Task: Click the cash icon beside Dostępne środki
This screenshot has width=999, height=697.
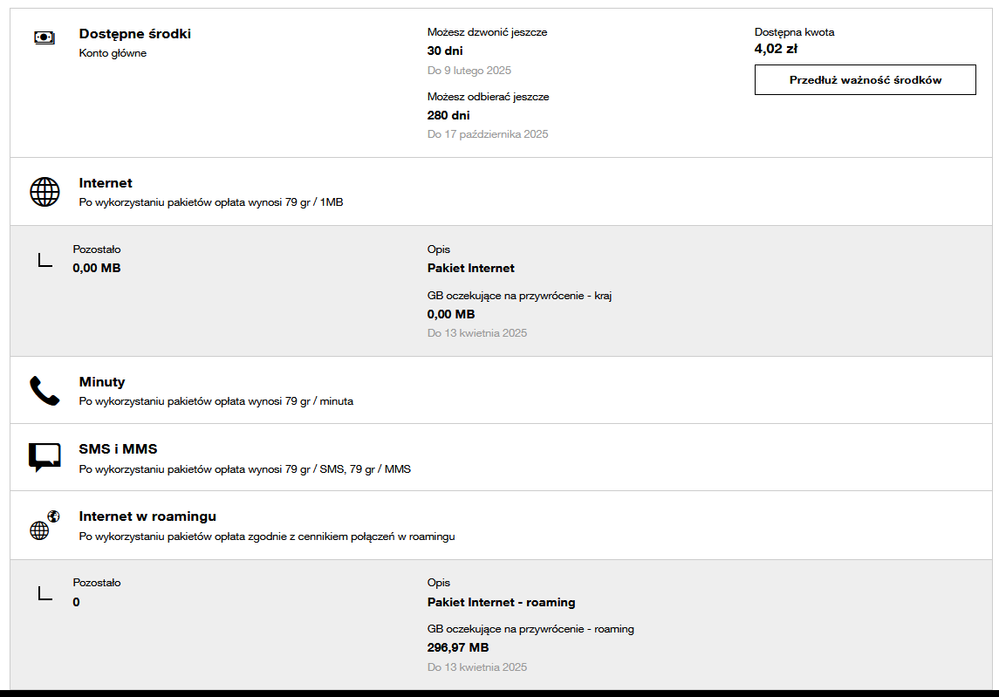Action: coord(44,37)
